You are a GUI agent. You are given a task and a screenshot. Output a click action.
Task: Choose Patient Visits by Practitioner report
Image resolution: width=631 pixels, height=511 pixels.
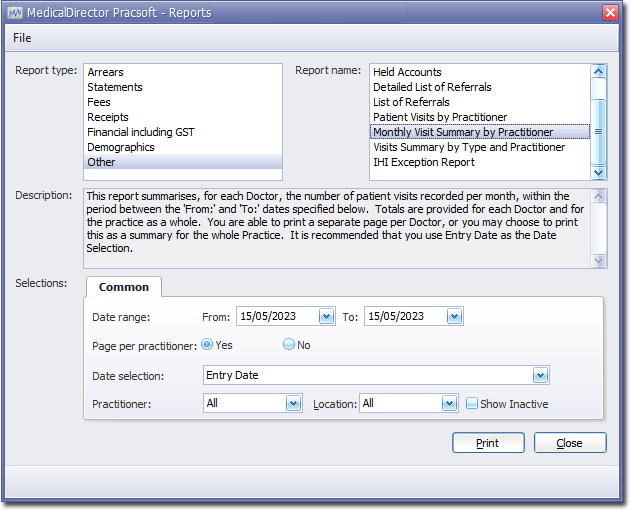tap(440, 117)
